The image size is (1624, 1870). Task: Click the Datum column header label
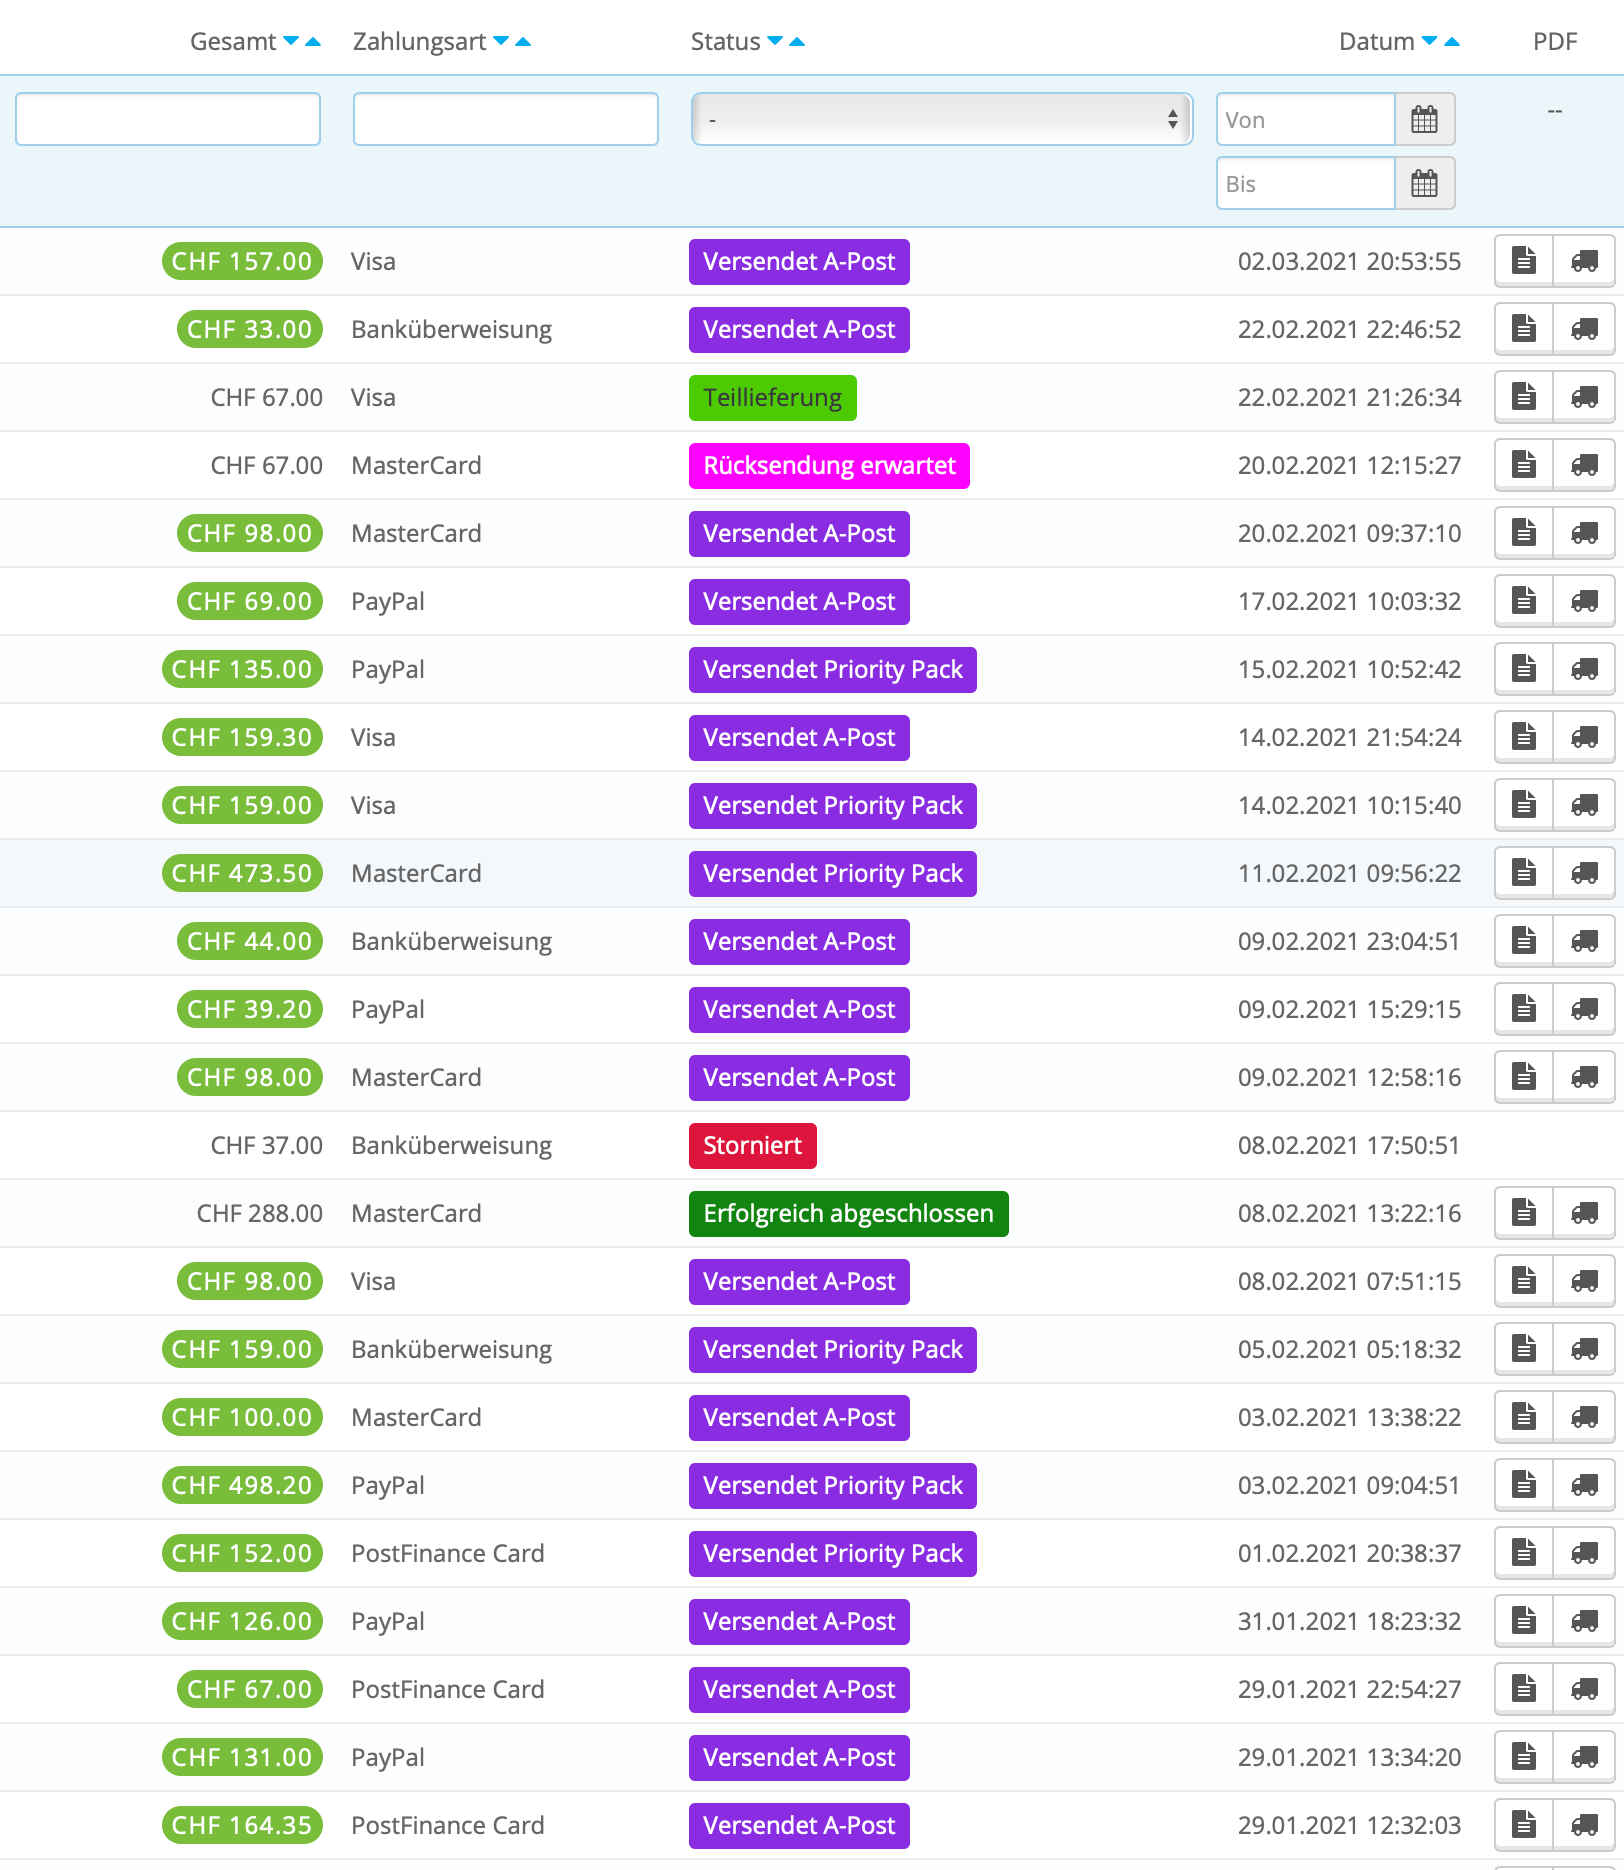[x=1377, y=41]
